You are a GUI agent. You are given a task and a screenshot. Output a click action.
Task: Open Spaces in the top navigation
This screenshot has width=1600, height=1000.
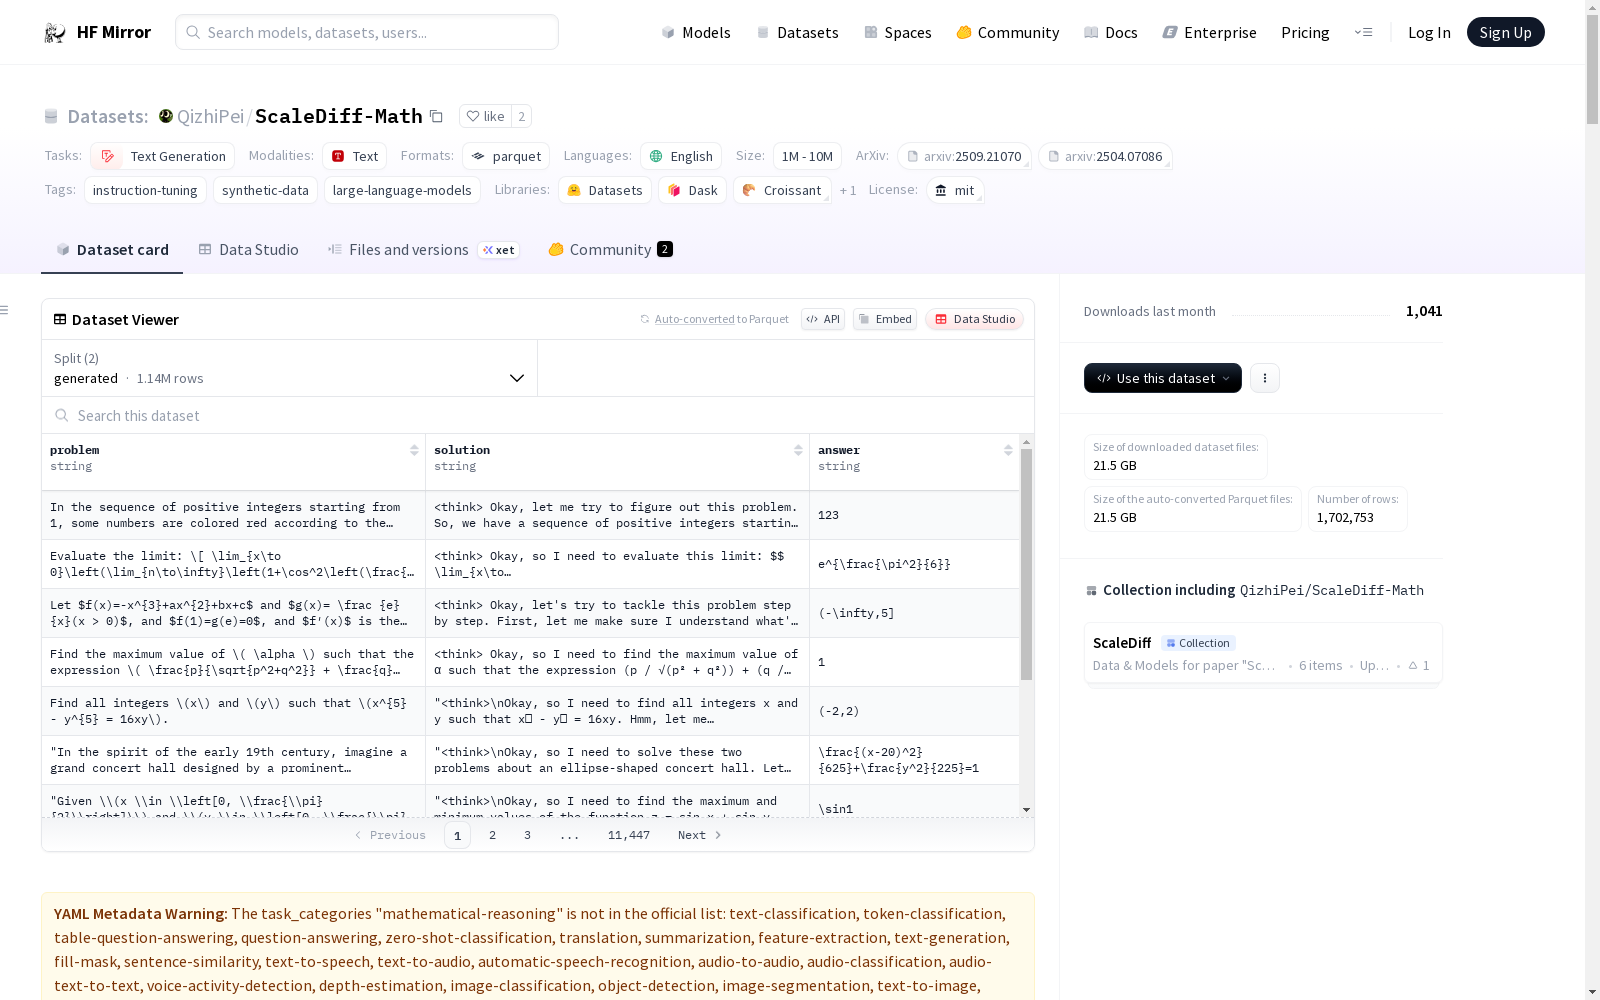(x=898, y=32)
